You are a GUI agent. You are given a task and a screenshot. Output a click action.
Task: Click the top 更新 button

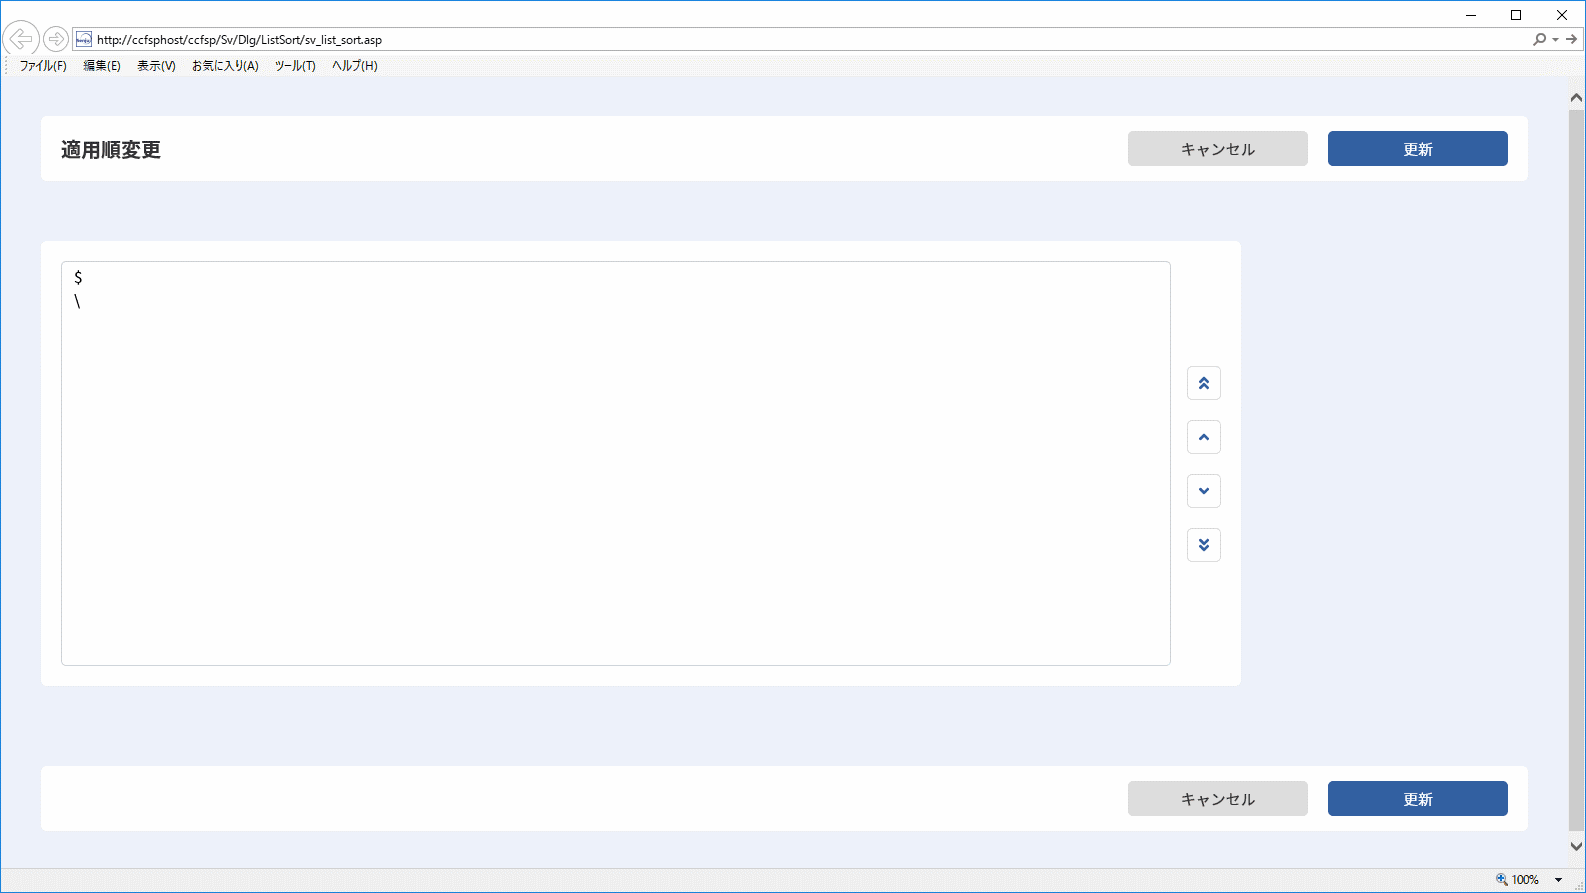(x=1418, y=149)
